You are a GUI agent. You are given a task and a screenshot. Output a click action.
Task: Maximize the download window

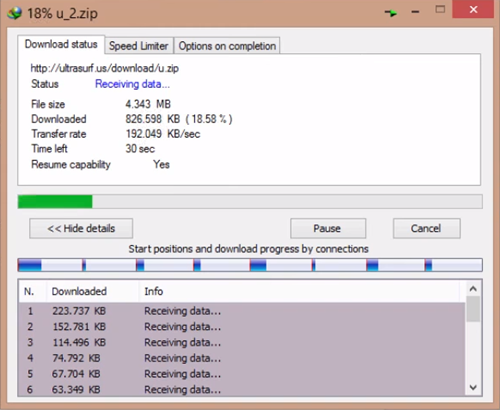[x=440, y=10]
